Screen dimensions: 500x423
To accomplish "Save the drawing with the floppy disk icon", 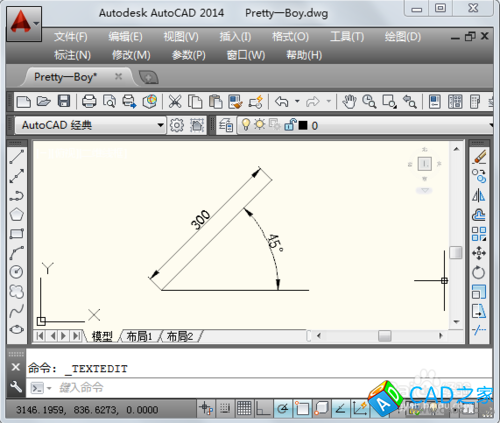I will (x=64, y=101).
